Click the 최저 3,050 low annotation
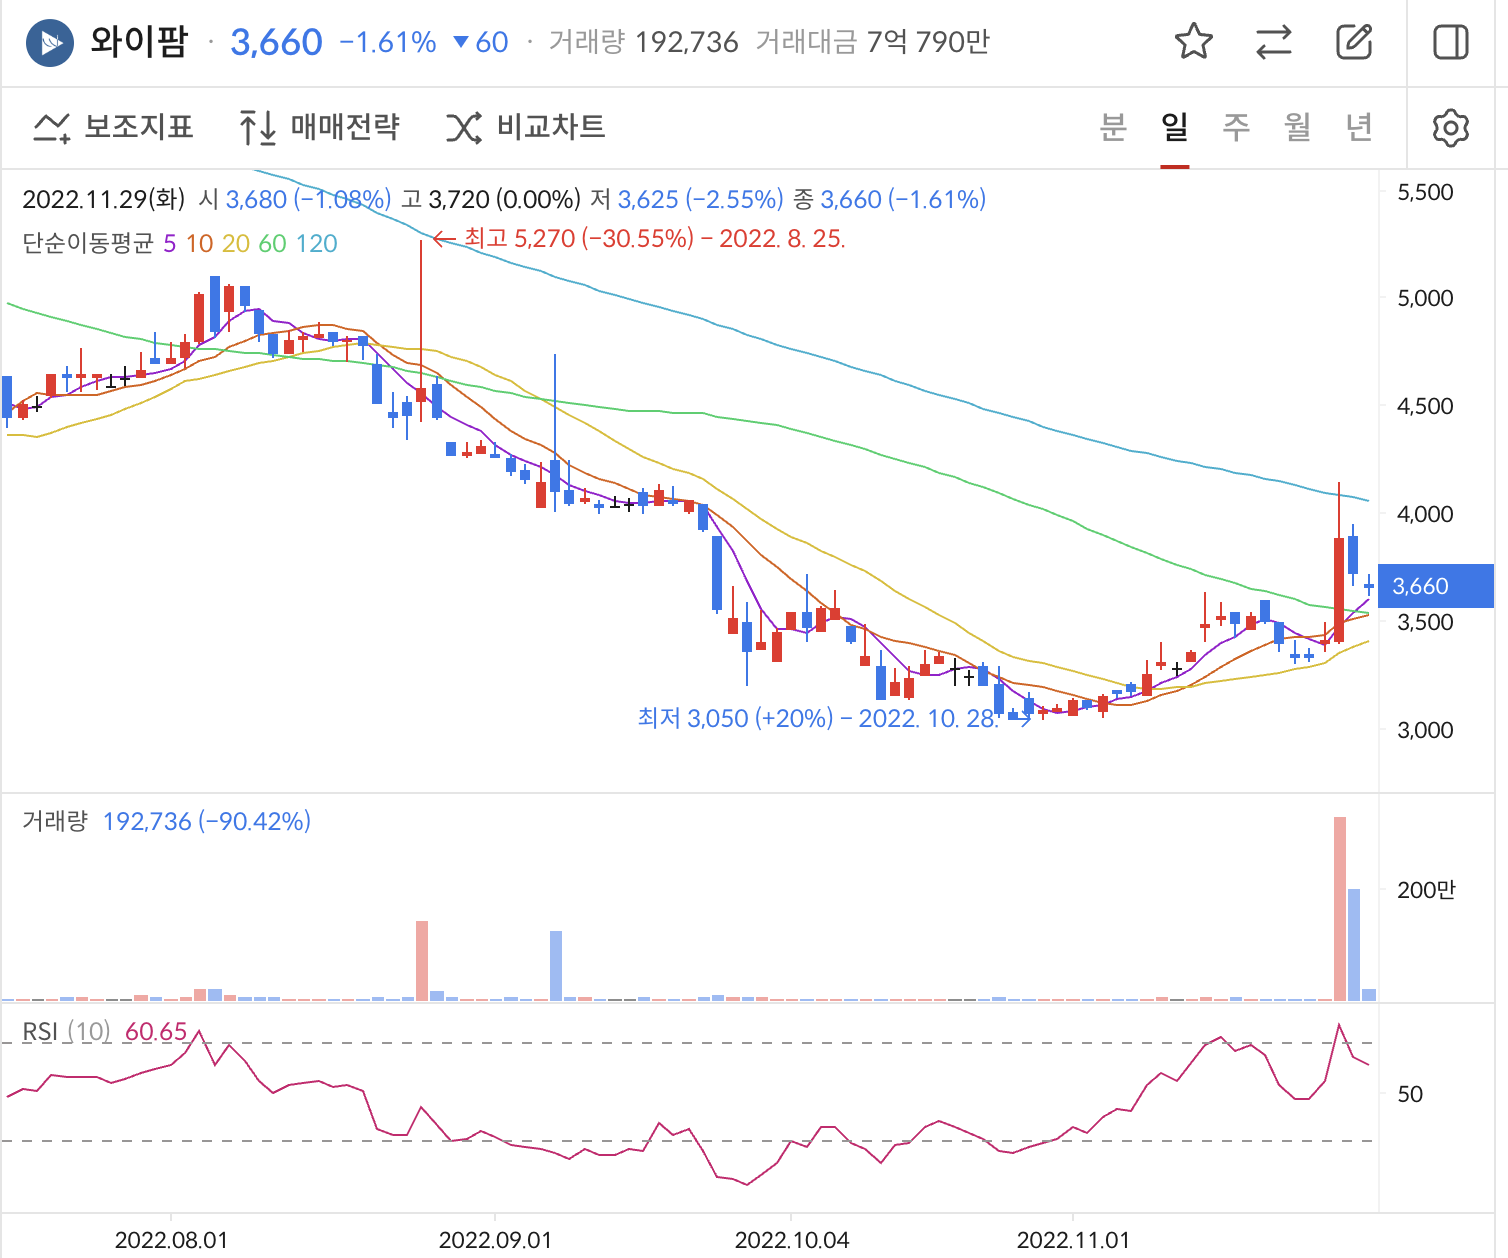Screen dimensions: 1508x1258 818,718
